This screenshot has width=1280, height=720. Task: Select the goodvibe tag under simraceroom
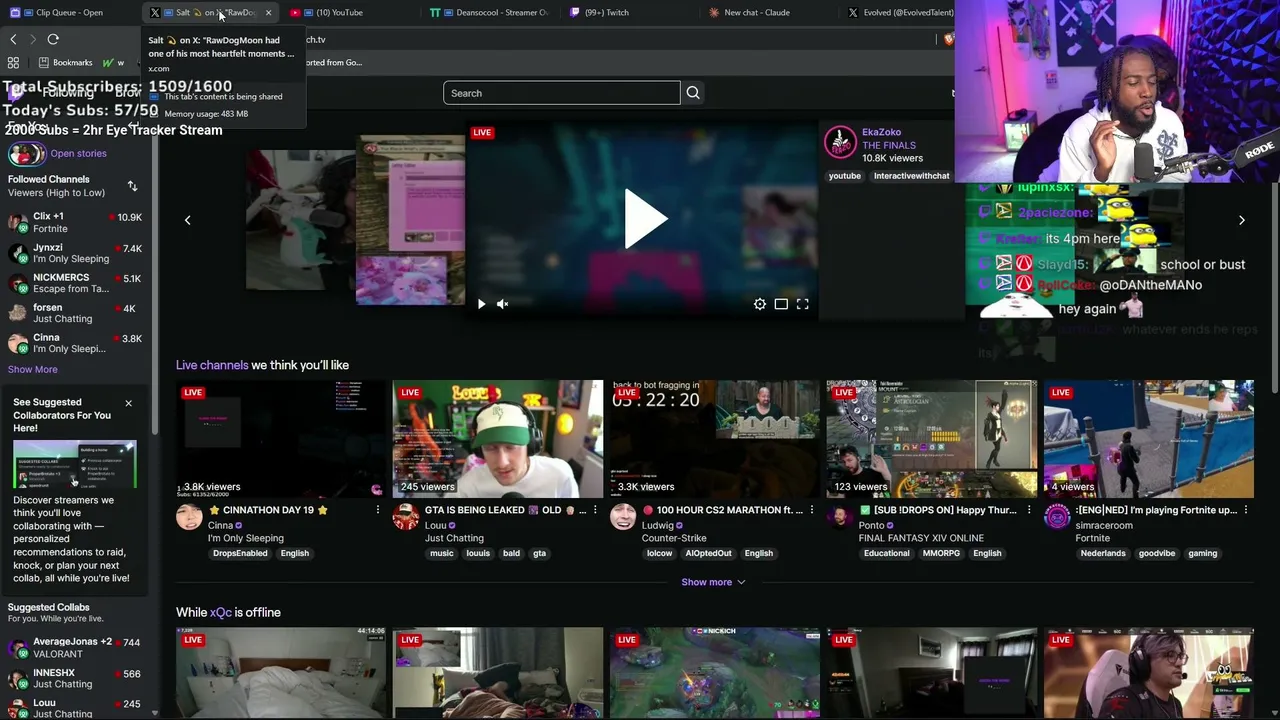[1157, 553]
